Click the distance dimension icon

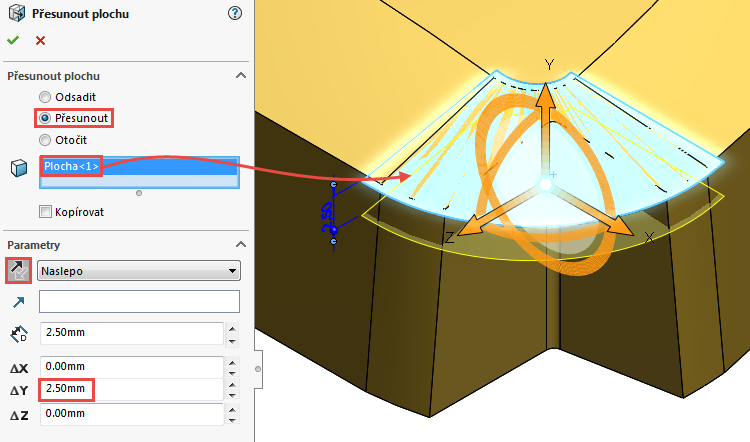tap(19, 334)
